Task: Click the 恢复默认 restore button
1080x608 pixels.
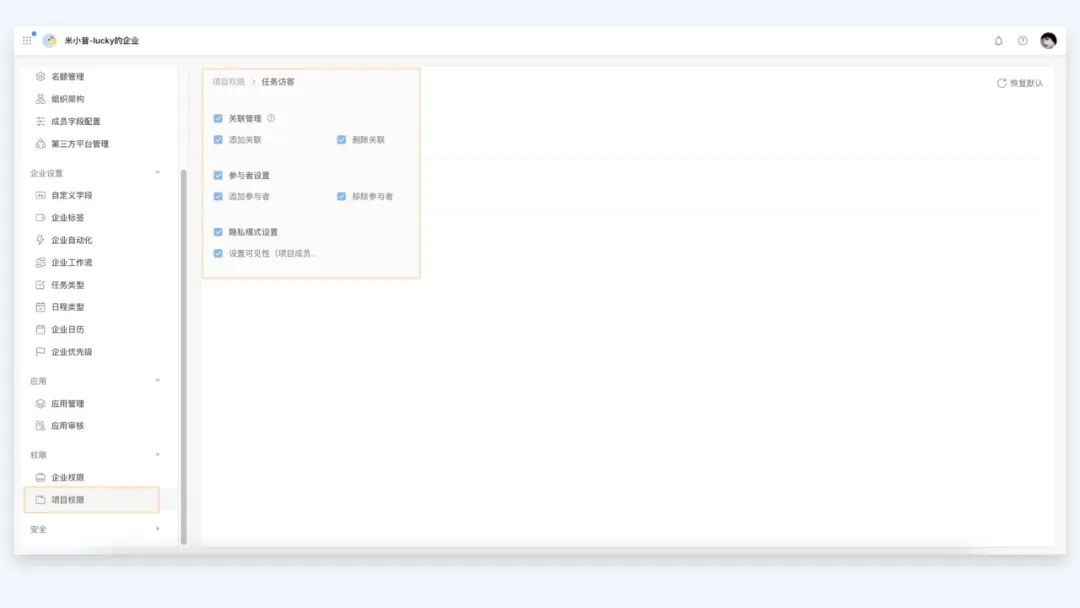Action: click(x=1019, y=83)
